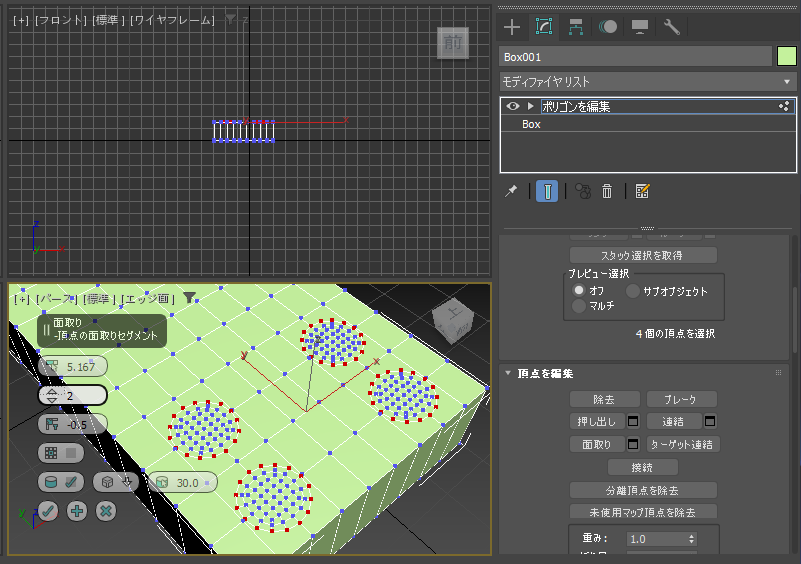Open the [エッジ面] shading menu
The width and height of the screenshot is (801, 564).
148,298
